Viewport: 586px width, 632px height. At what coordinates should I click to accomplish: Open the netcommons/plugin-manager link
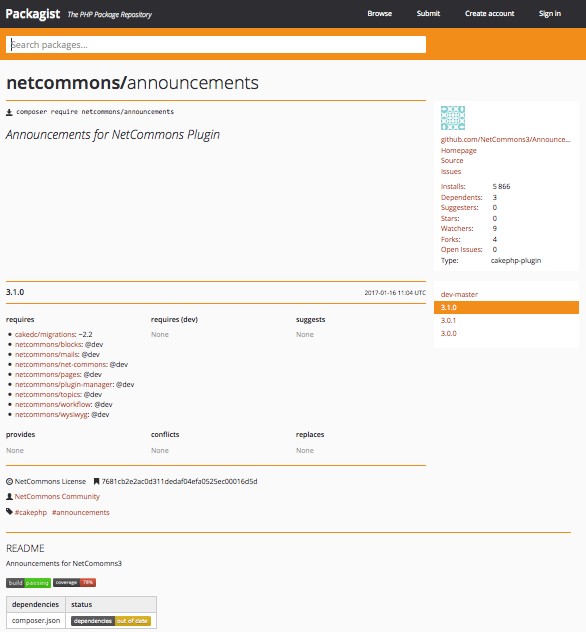(x=64, y=385)
